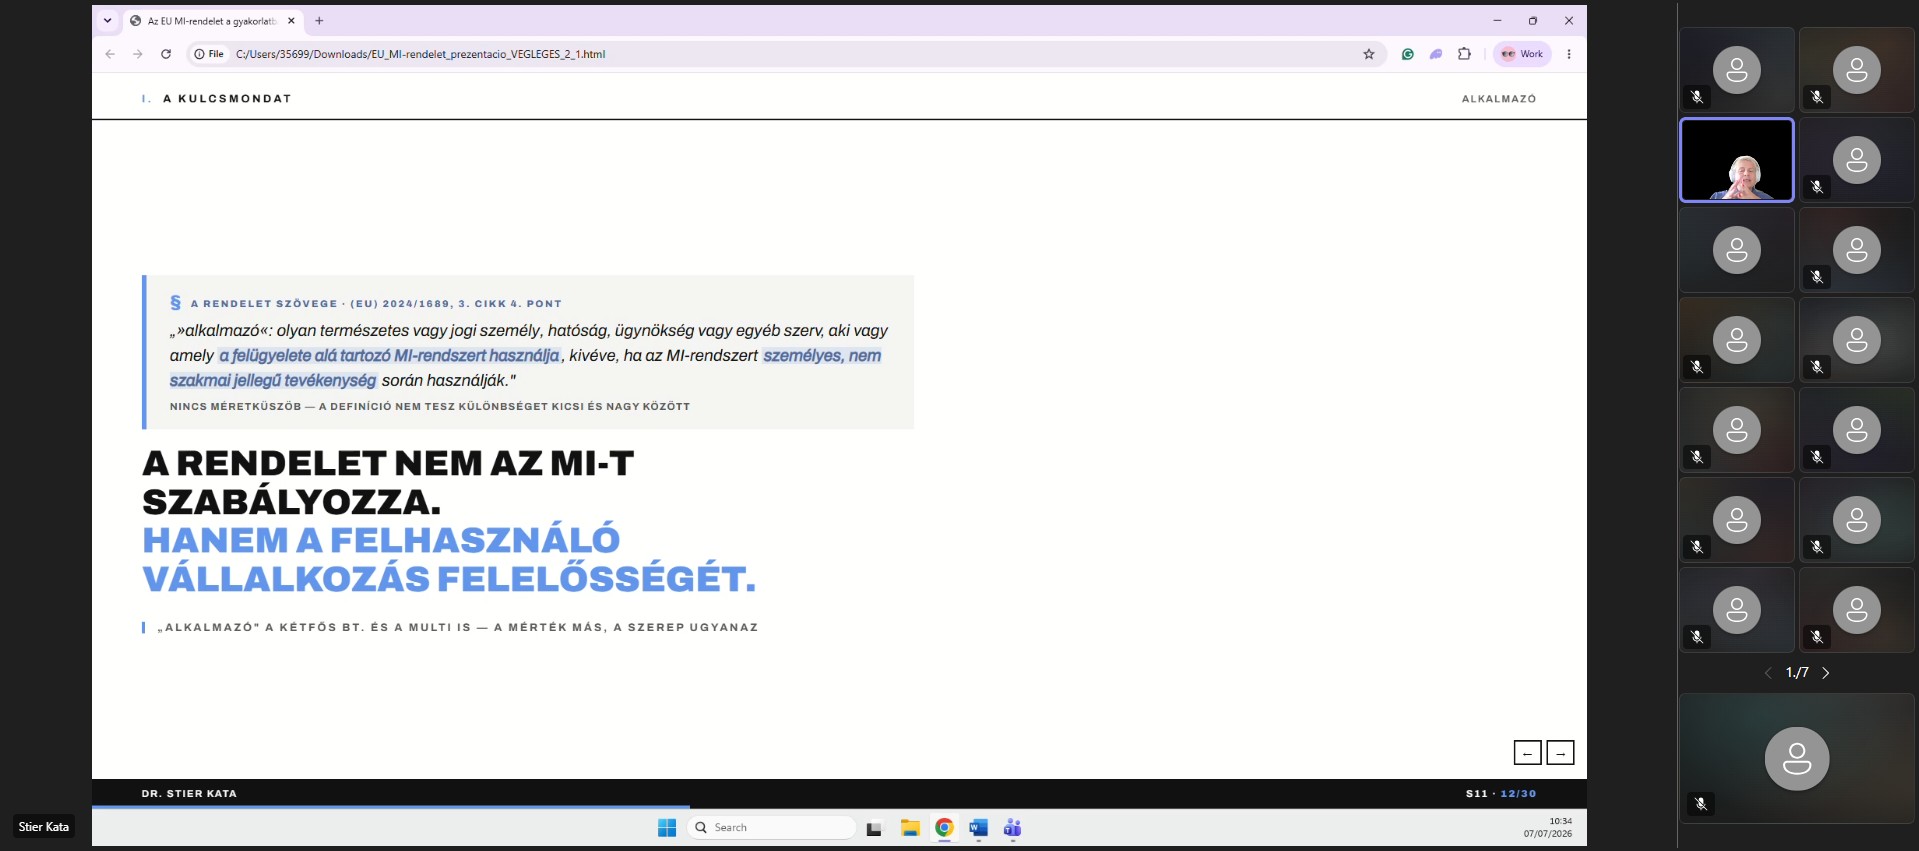
Task: Open the green Grammarly extension icon
Action: pyautogui.click(x=1408, y=54)
